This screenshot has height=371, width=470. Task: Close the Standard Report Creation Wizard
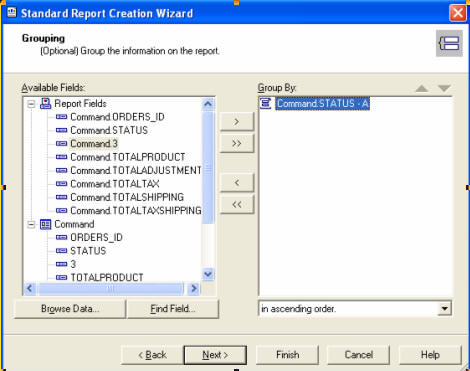[458, 13]
